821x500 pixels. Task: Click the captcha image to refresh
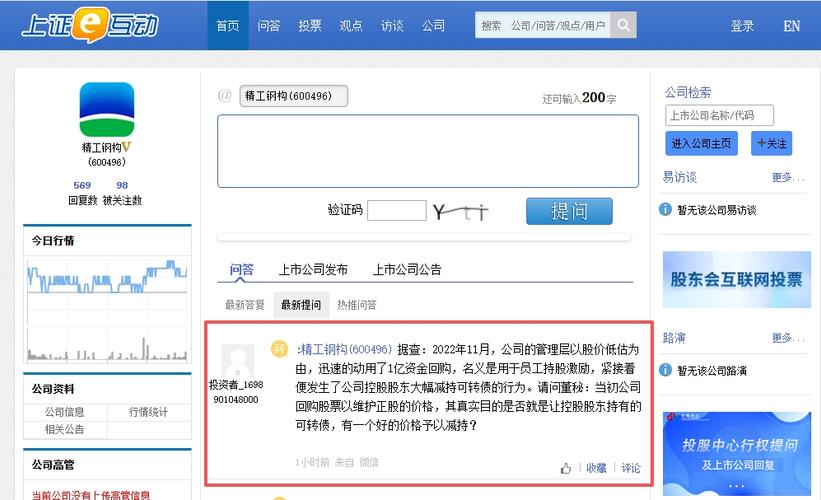coord(461,212)
